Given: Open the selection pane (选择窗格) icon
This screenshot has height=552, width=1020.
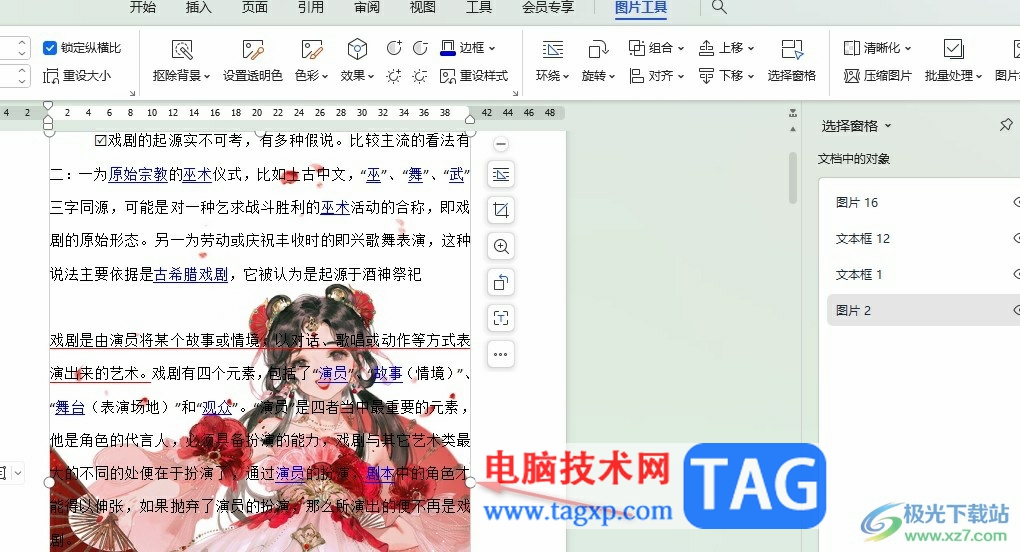Looking at the screenshot, I should pos(792,50).
